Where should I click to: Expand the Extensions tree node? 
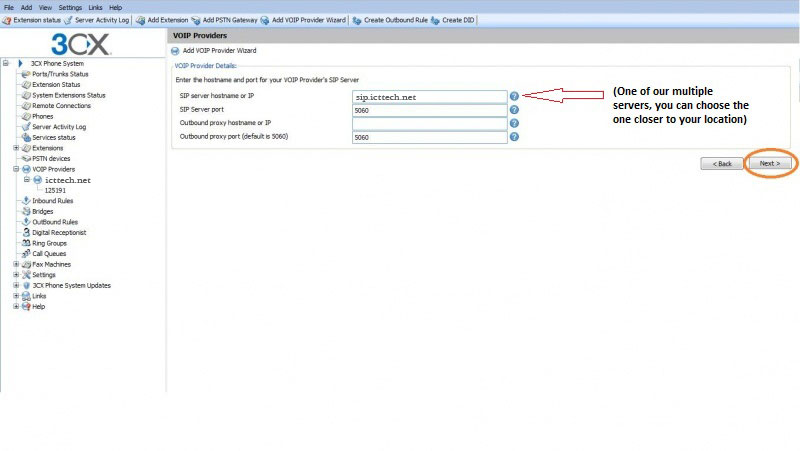[x=16, y=148]
